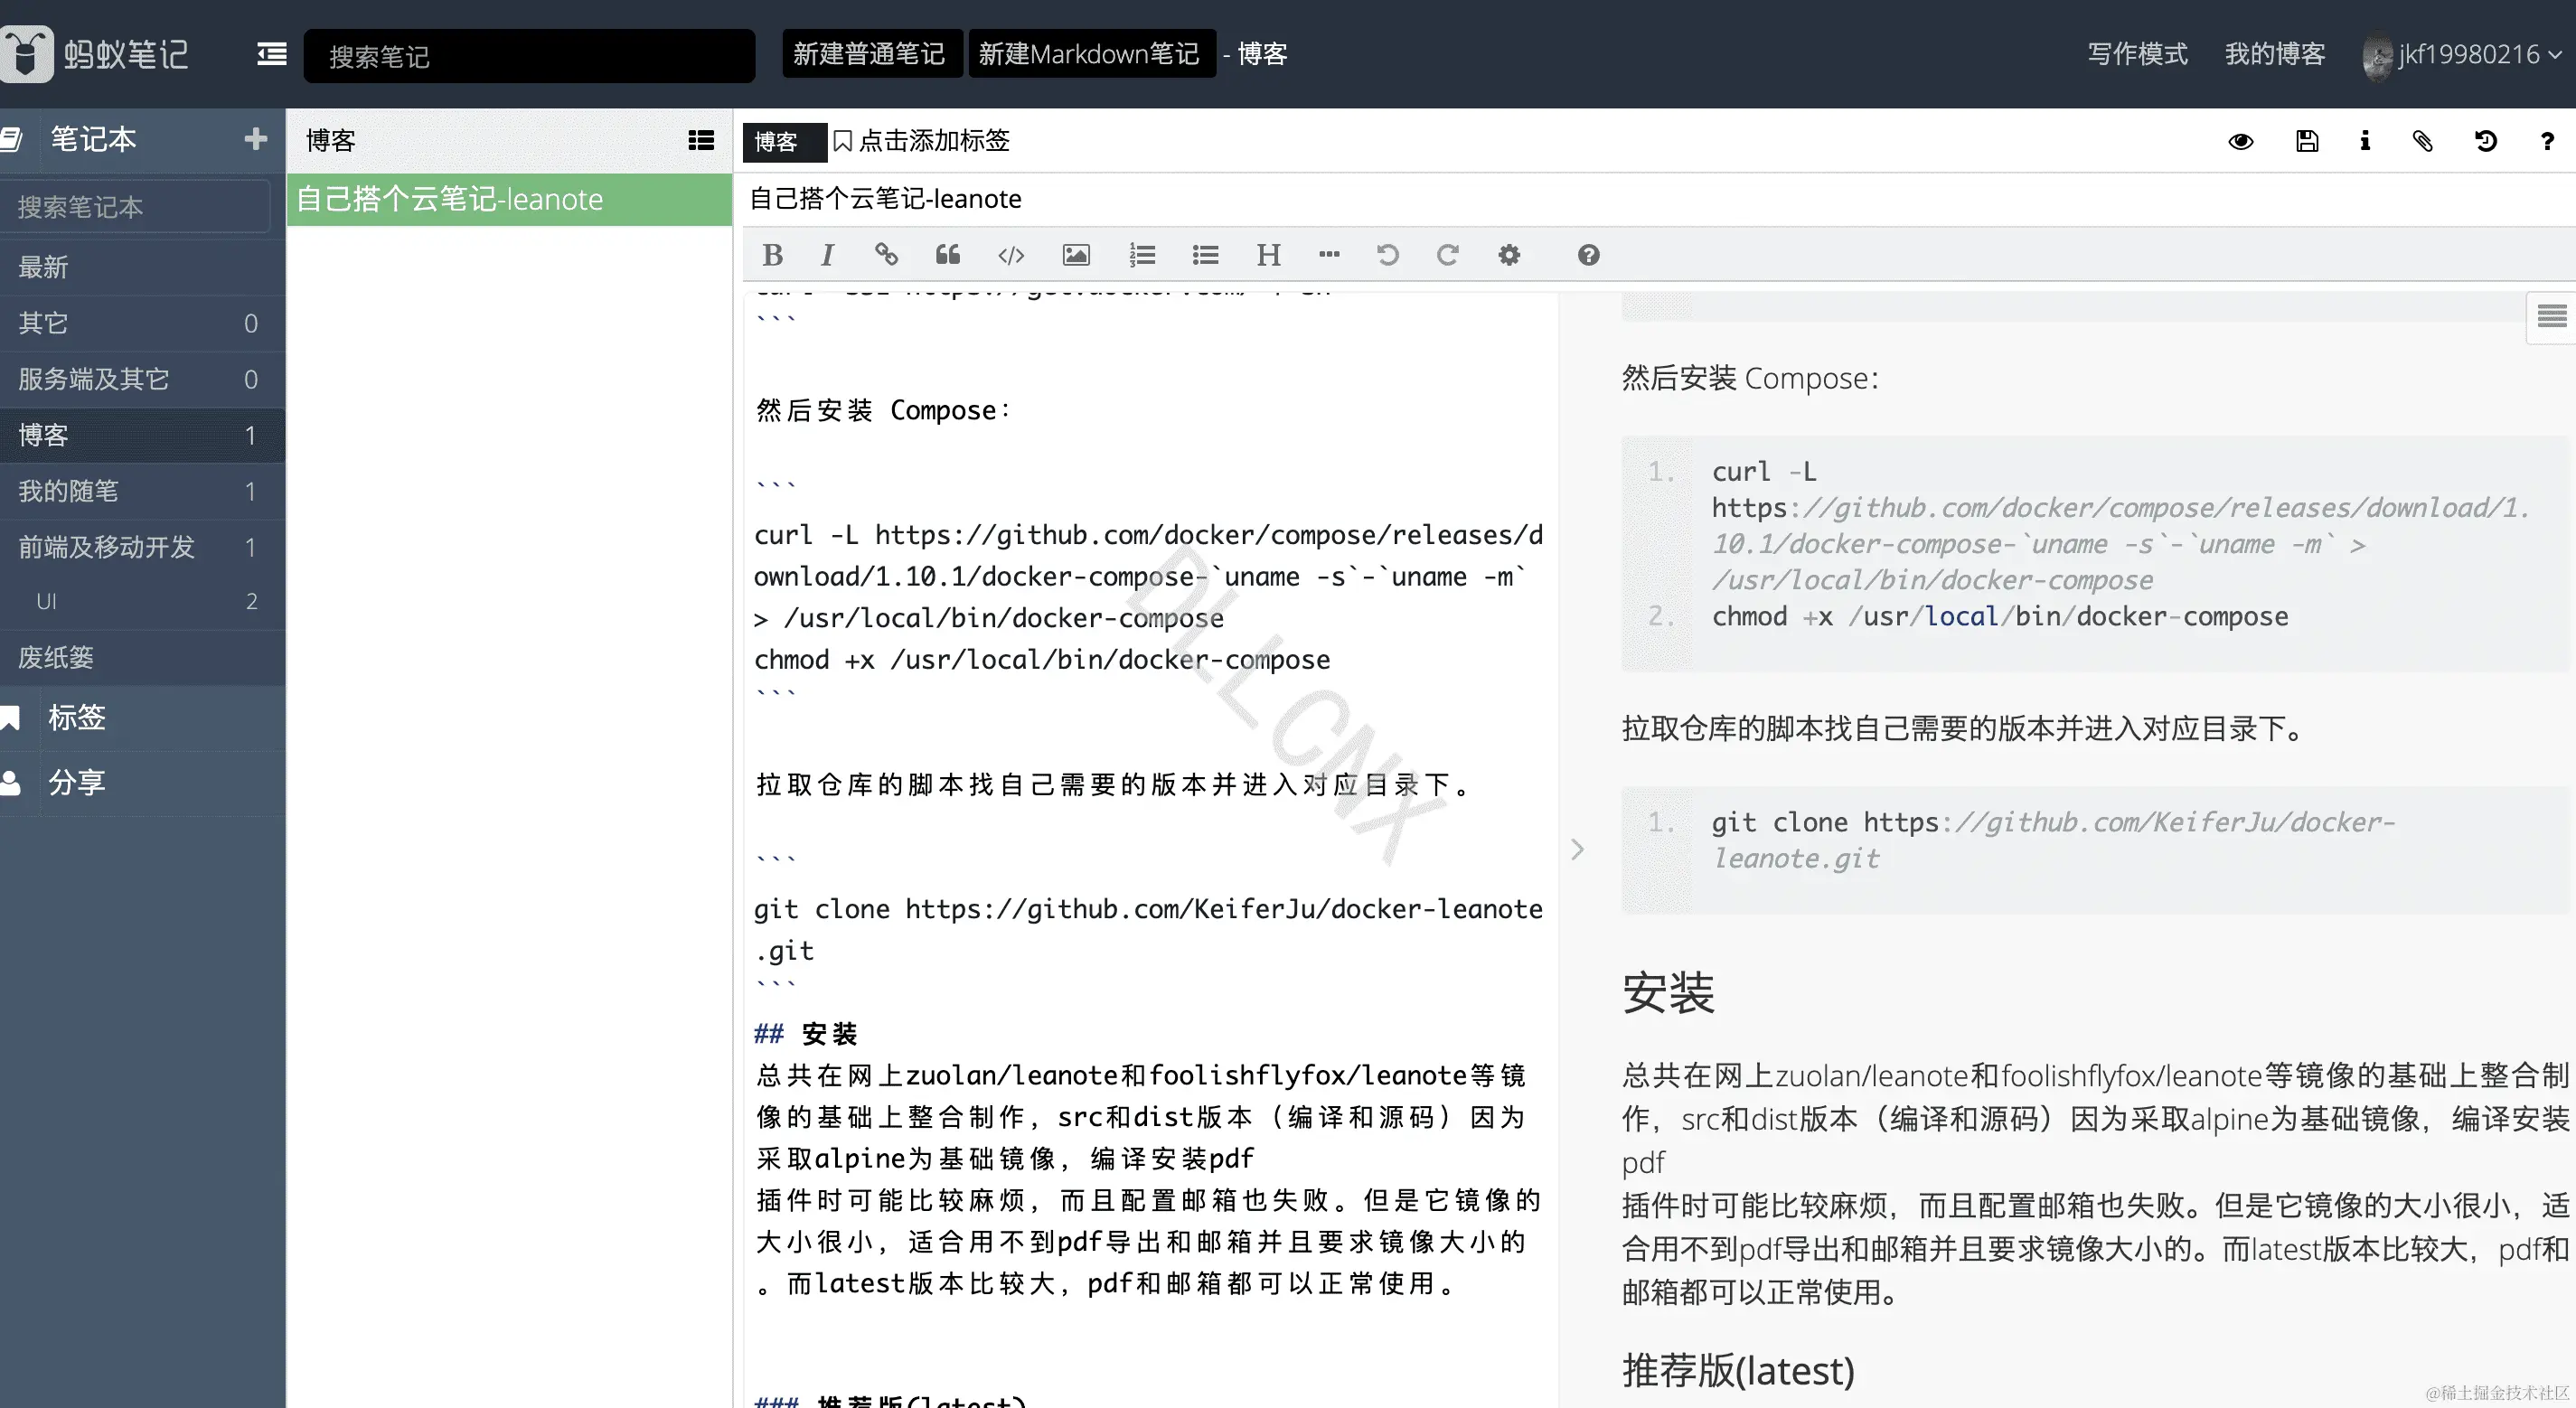Open jkf19980216 user dropdown menu
The image size is (2576, 1408).
point(2468,54)
